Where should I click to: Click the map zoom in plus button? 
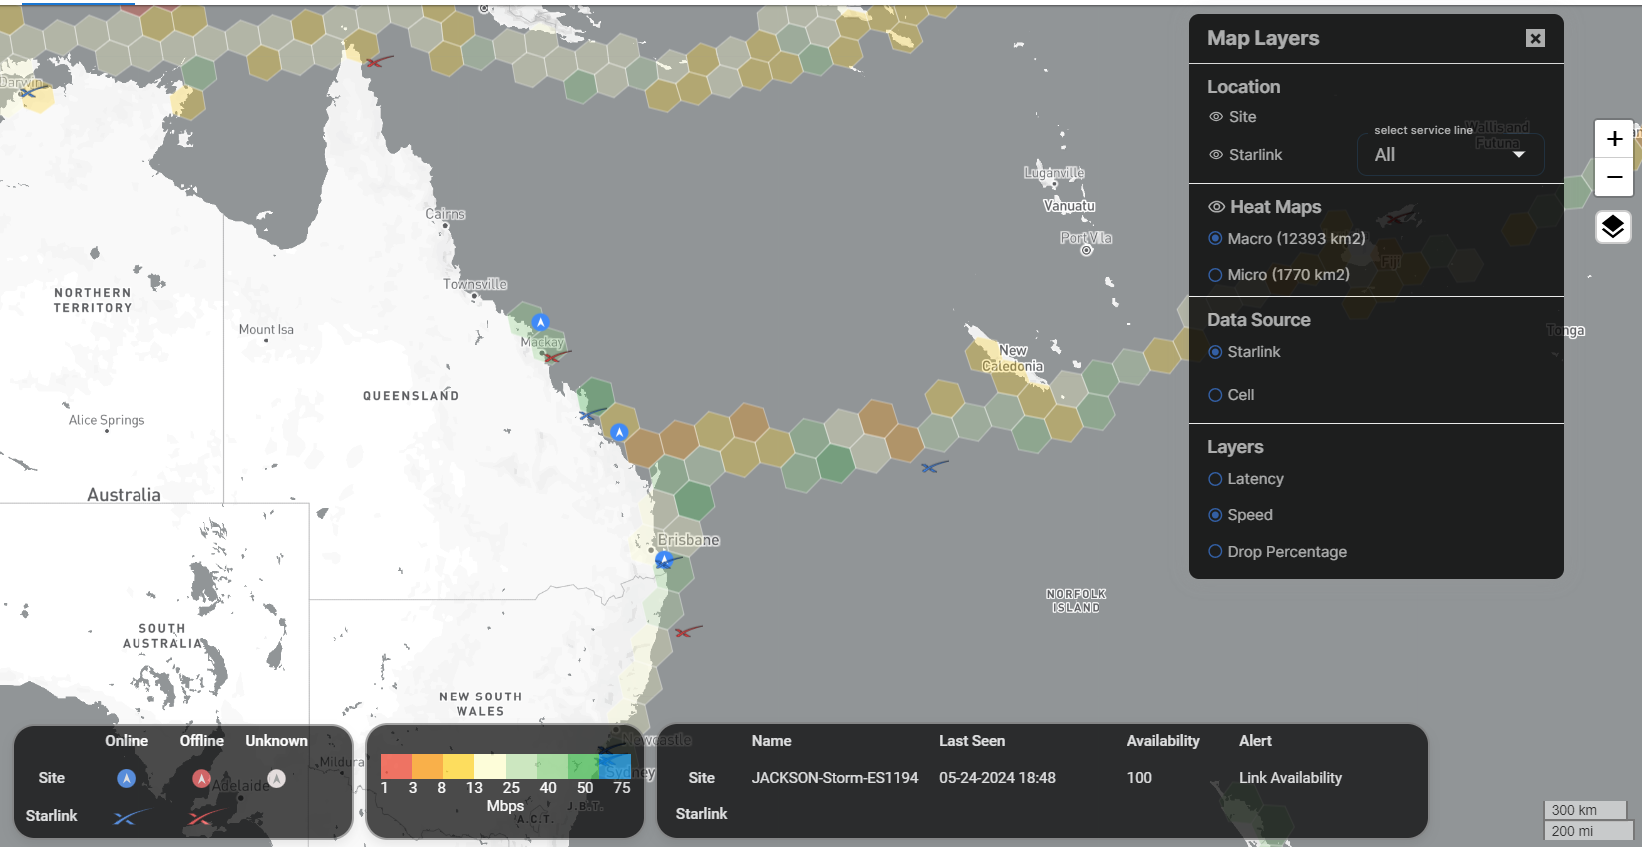[x=1613, y=139]
